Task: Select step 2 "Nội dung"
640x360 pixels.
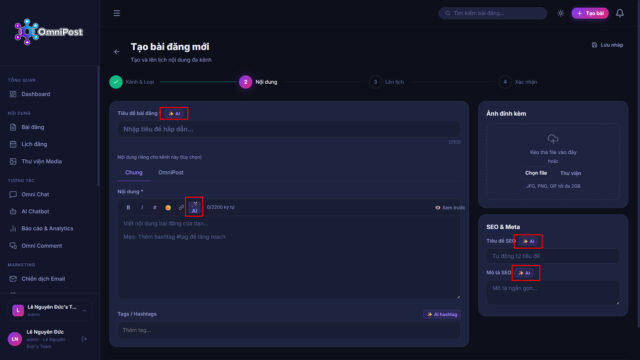Action: 258,82
